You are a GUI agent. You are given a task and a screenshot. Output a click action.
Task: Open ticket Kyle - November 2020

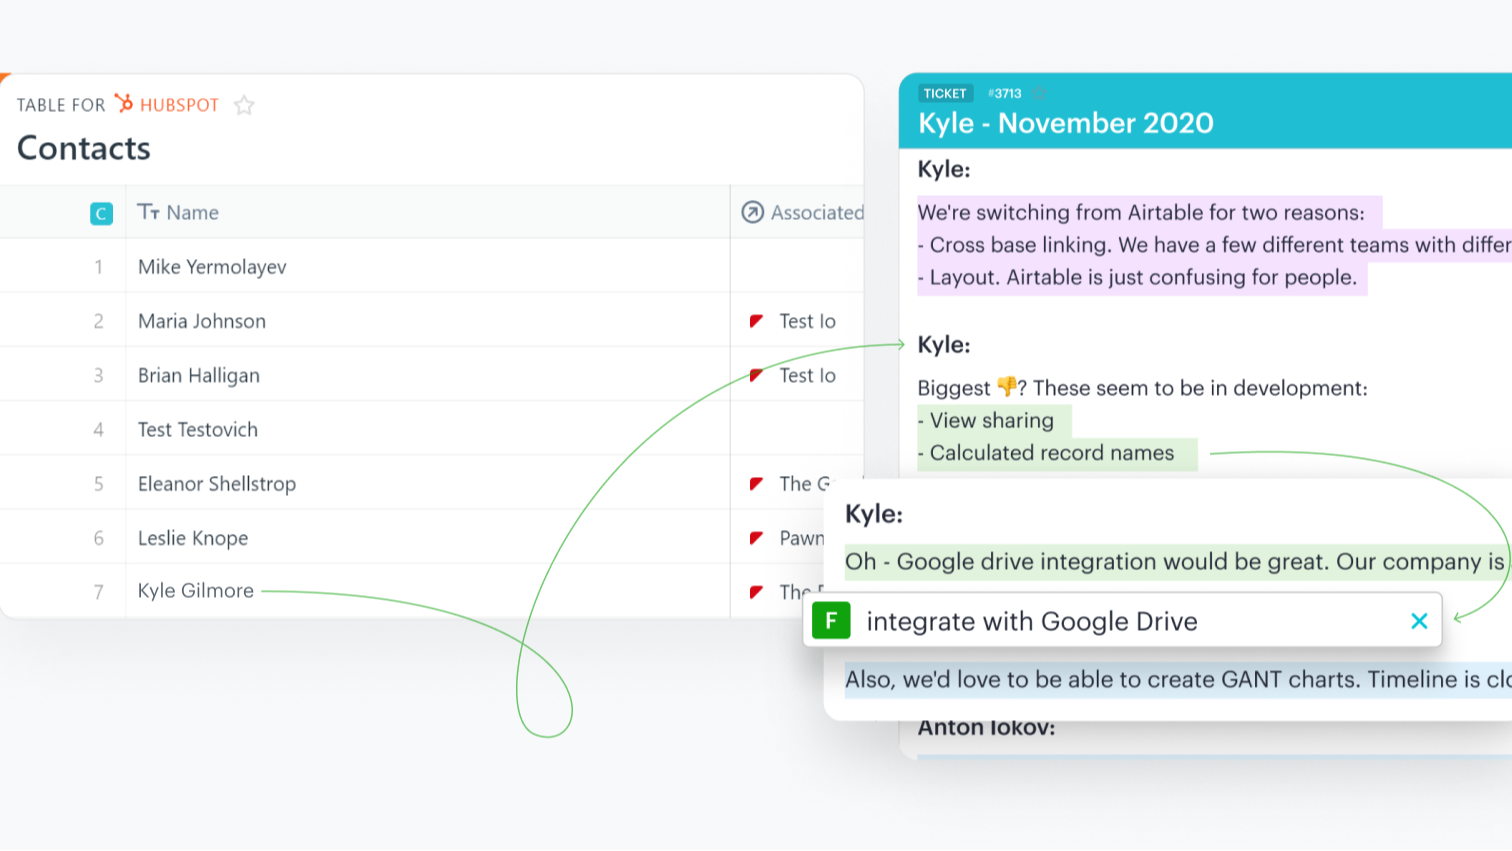(1066, 123)
